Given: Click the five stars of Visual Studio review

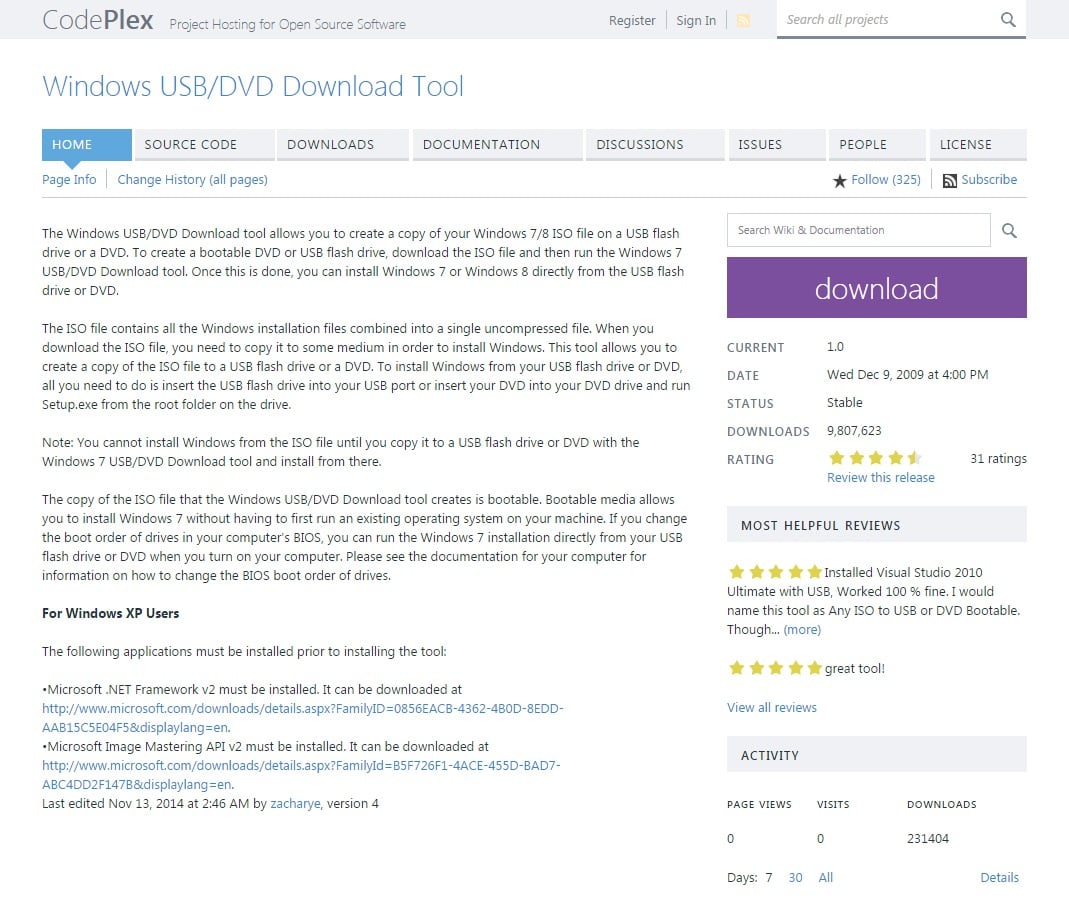Looking at the screenshot, I should [x=775, y=571].
